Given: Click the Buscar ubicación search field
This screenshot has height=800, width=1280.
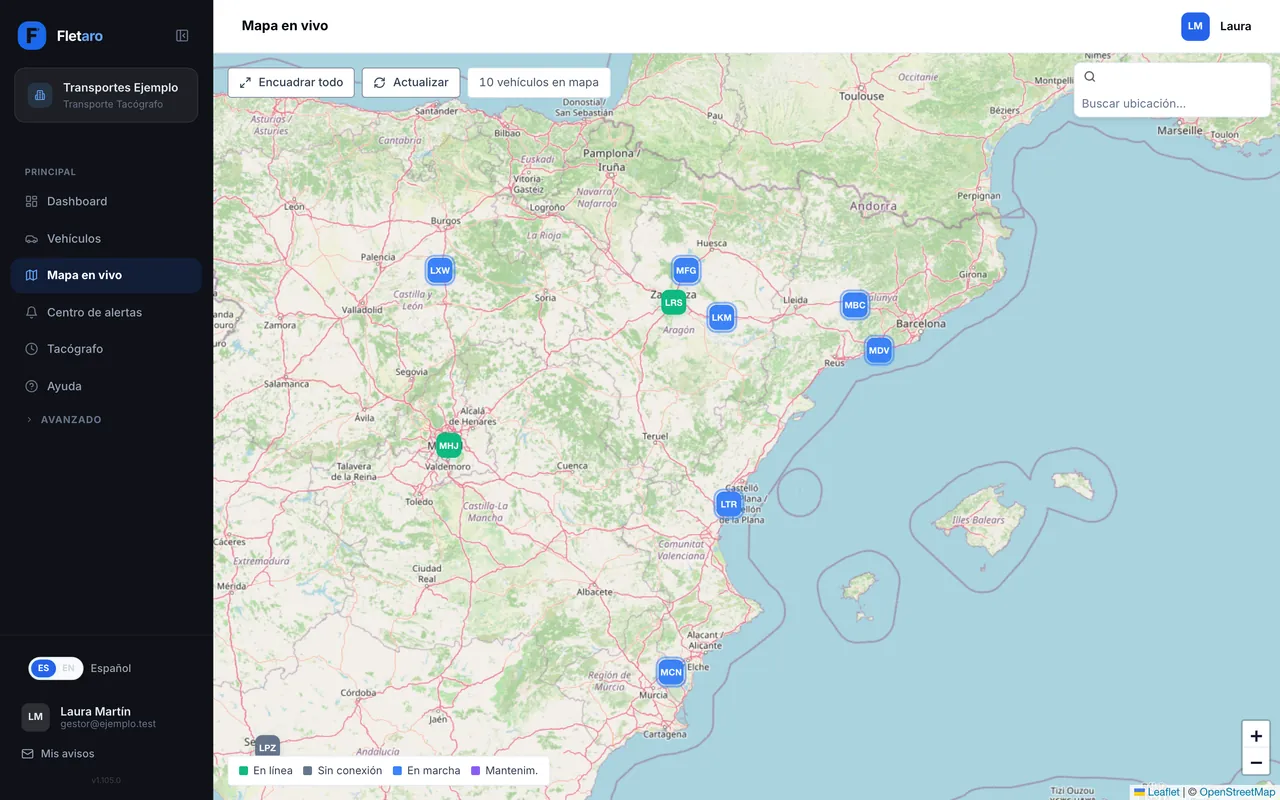Looking at the screenshot, I should click(x=1171, y=103).
